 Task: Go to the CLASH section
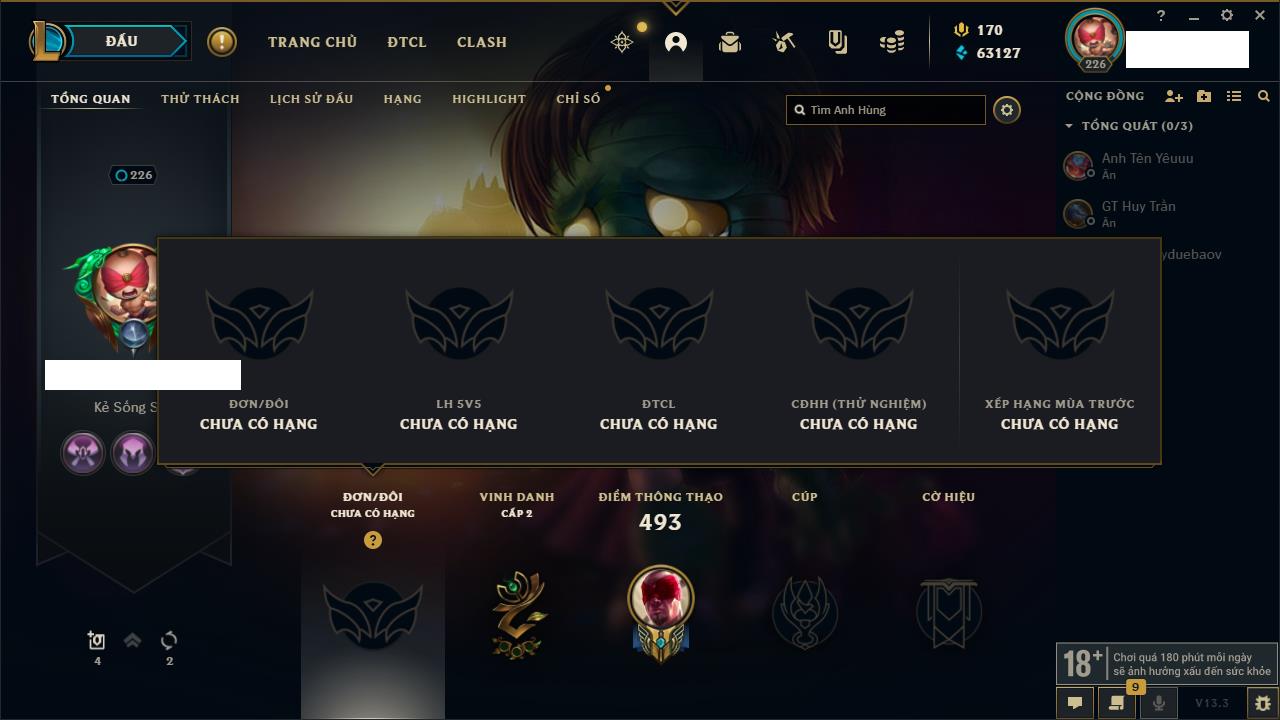point(482,42)
